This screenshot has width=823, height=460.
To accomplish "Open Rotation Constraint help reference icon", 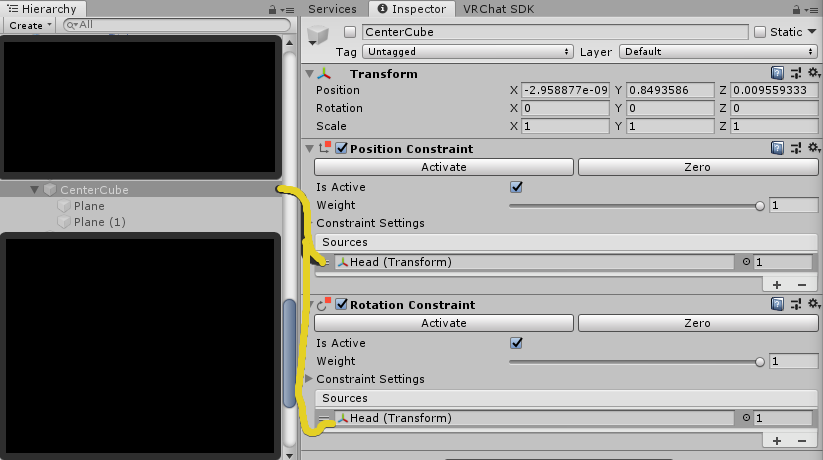I will 777,304.
